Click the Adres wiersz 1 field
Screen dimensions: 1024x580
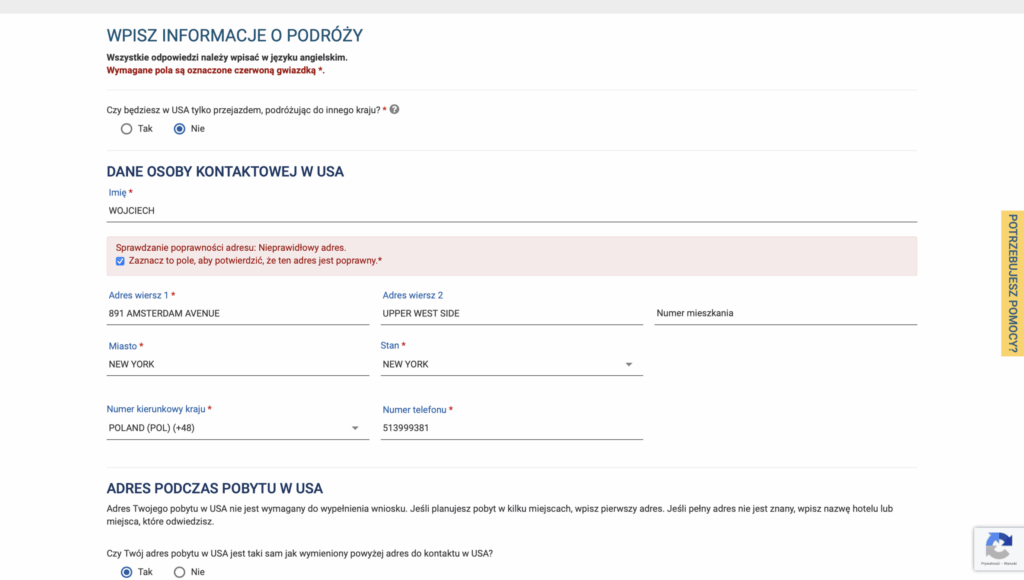click(238, 313)
